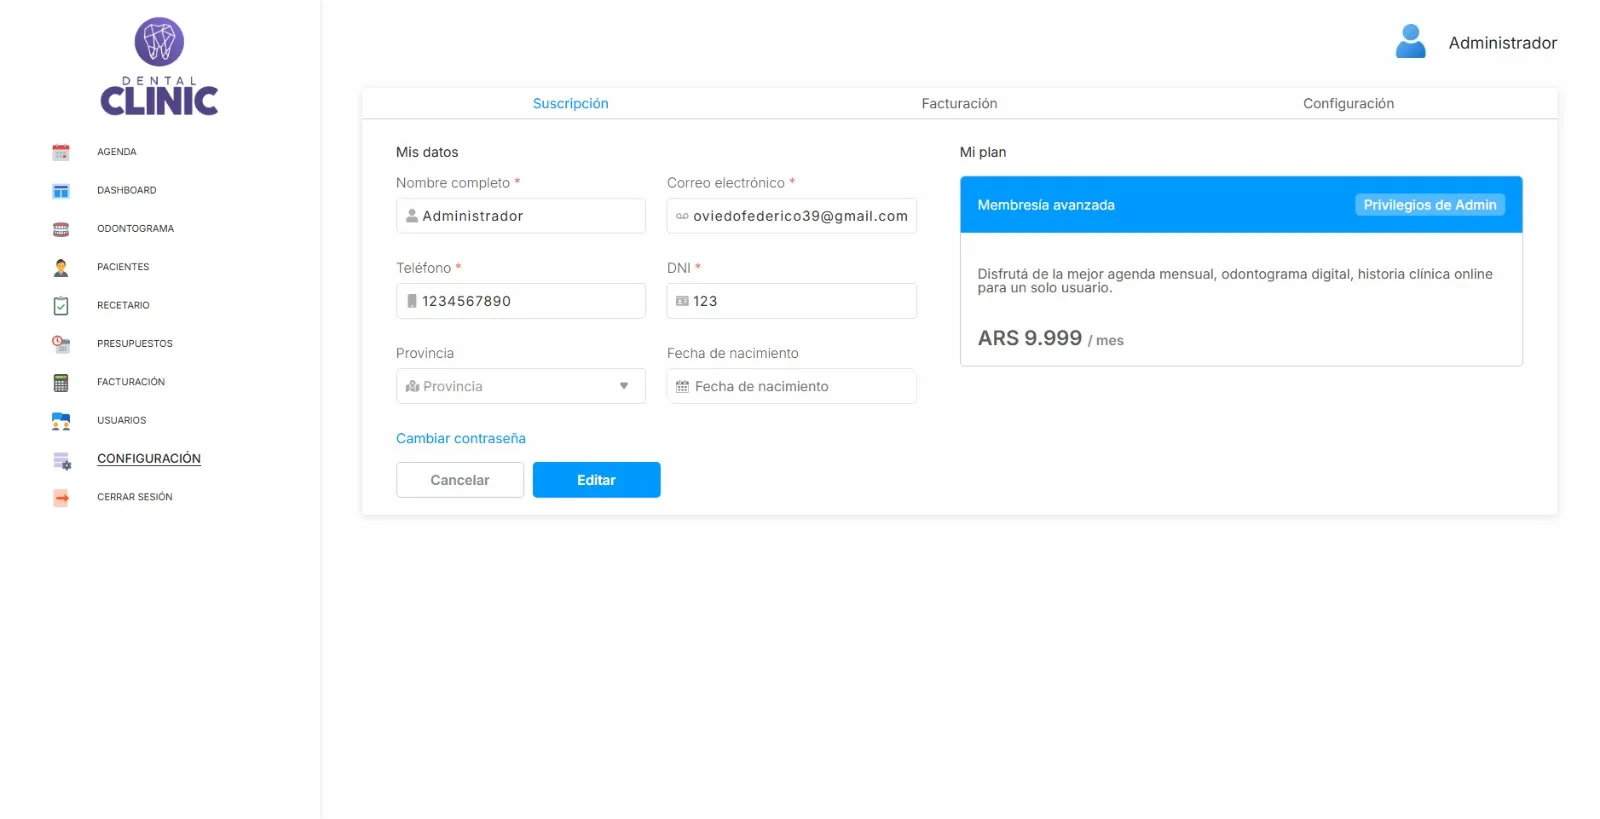This screenshot has width=1600, height=819.
Task: Switch to the Configuración tab
Action: click(x=1348, y=103)
